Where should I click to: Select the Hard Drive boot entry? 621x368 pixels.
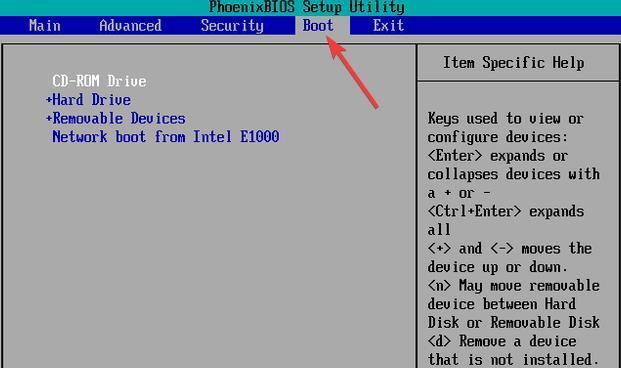tap(91, 100)
